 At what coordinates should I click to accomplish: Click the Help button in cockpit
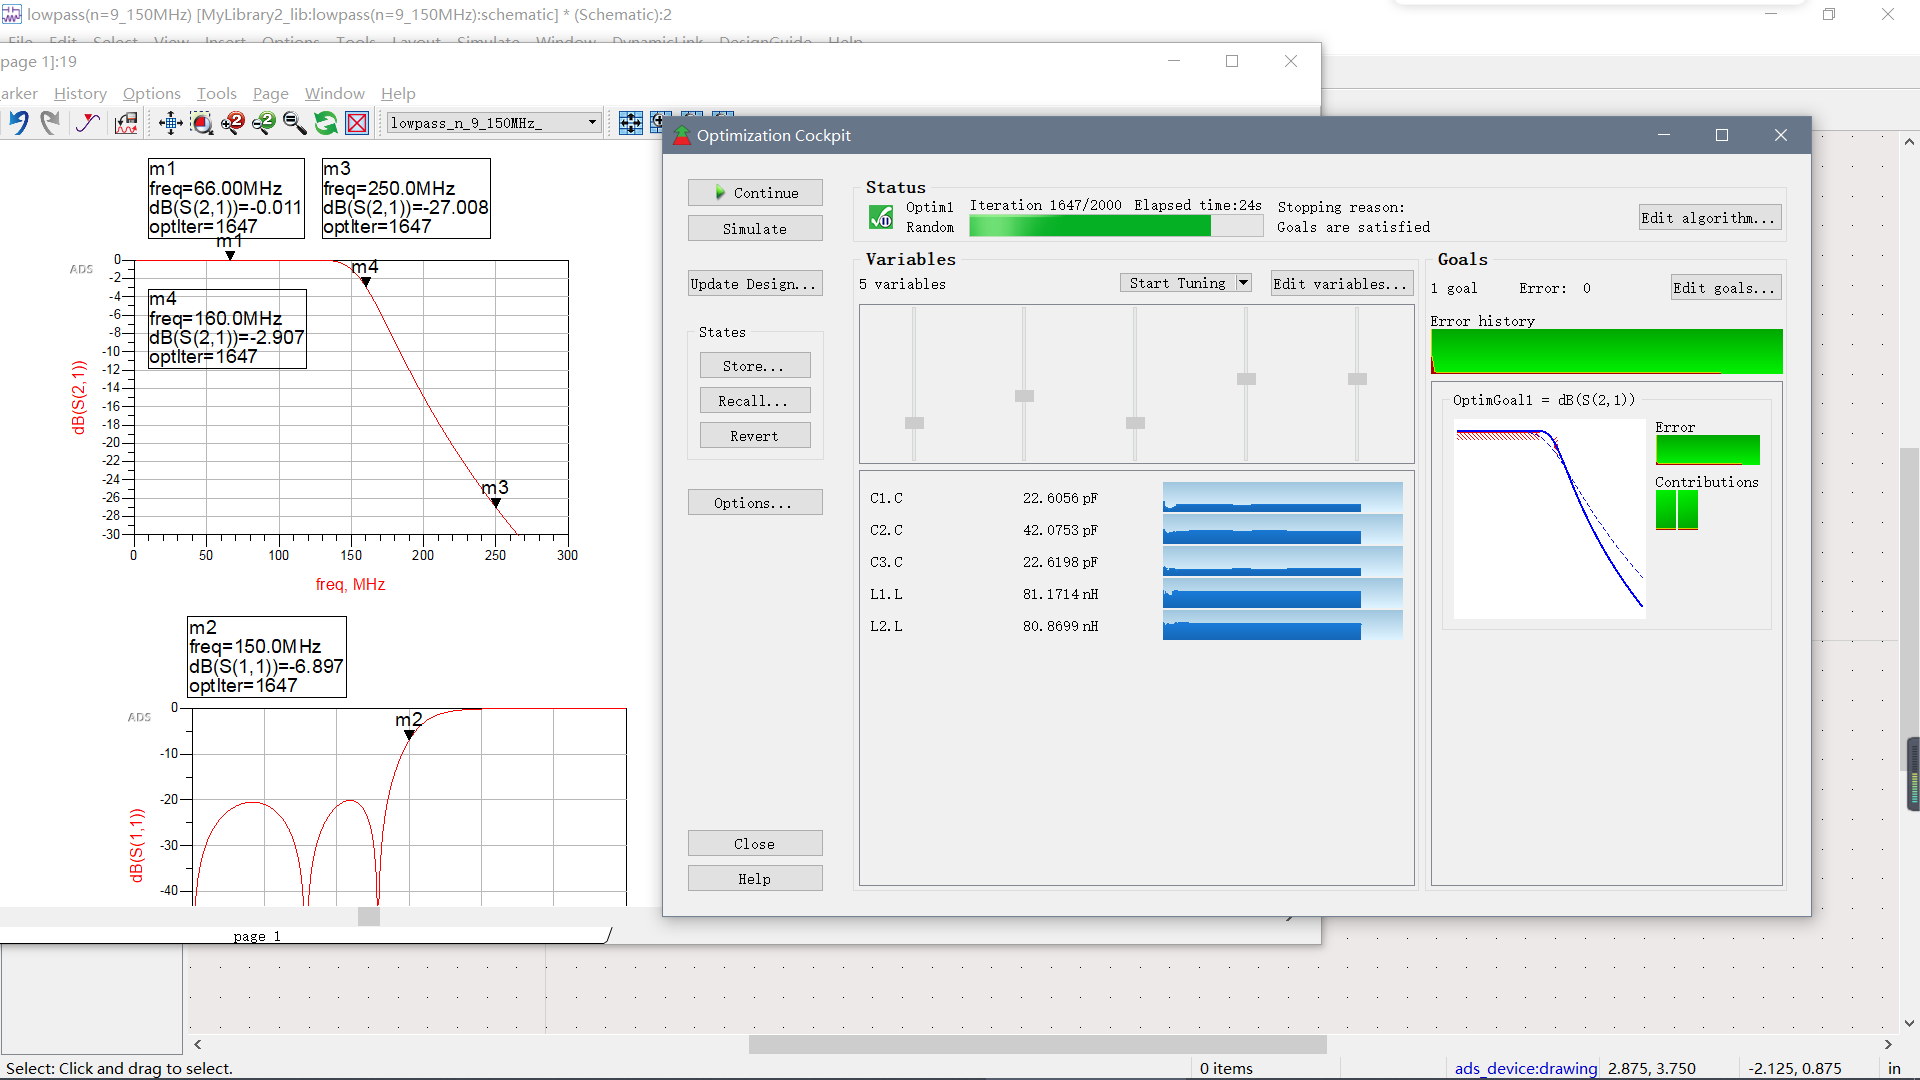(x=755, y=878)
